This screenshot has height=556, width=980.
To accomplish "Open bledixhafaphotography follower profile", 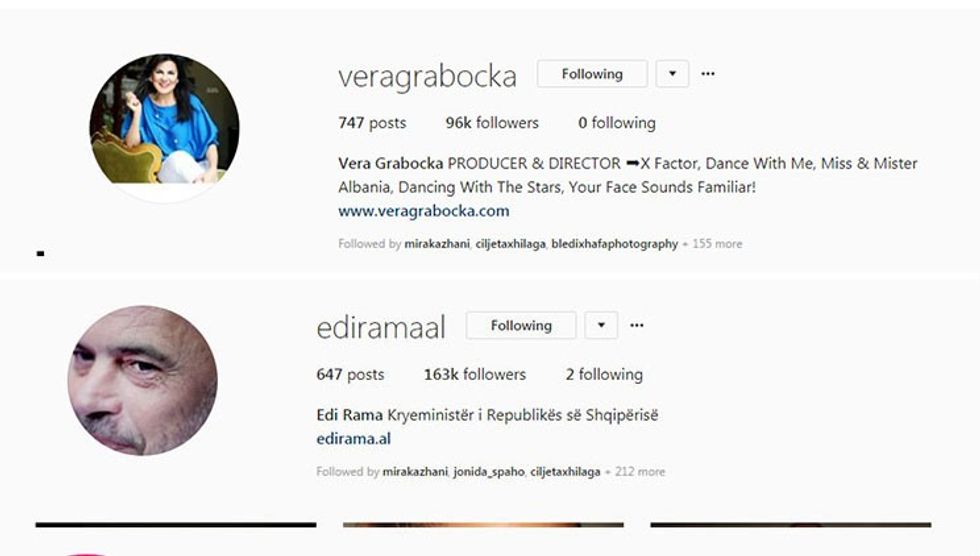I will click(x=614, y=244).
